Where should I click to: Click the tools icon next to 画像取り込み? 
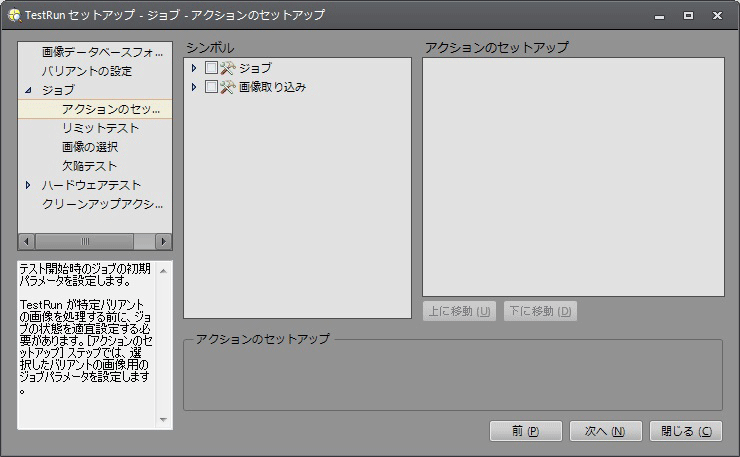point(227,87)
